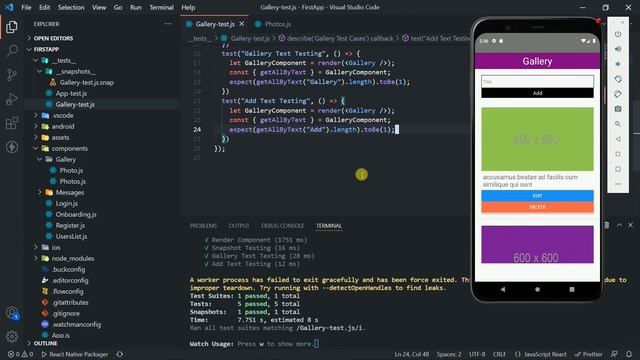The height and width of the screenshot is (360, 640).
Task: Open the Selection menu
Action: (x=71, y=7)
